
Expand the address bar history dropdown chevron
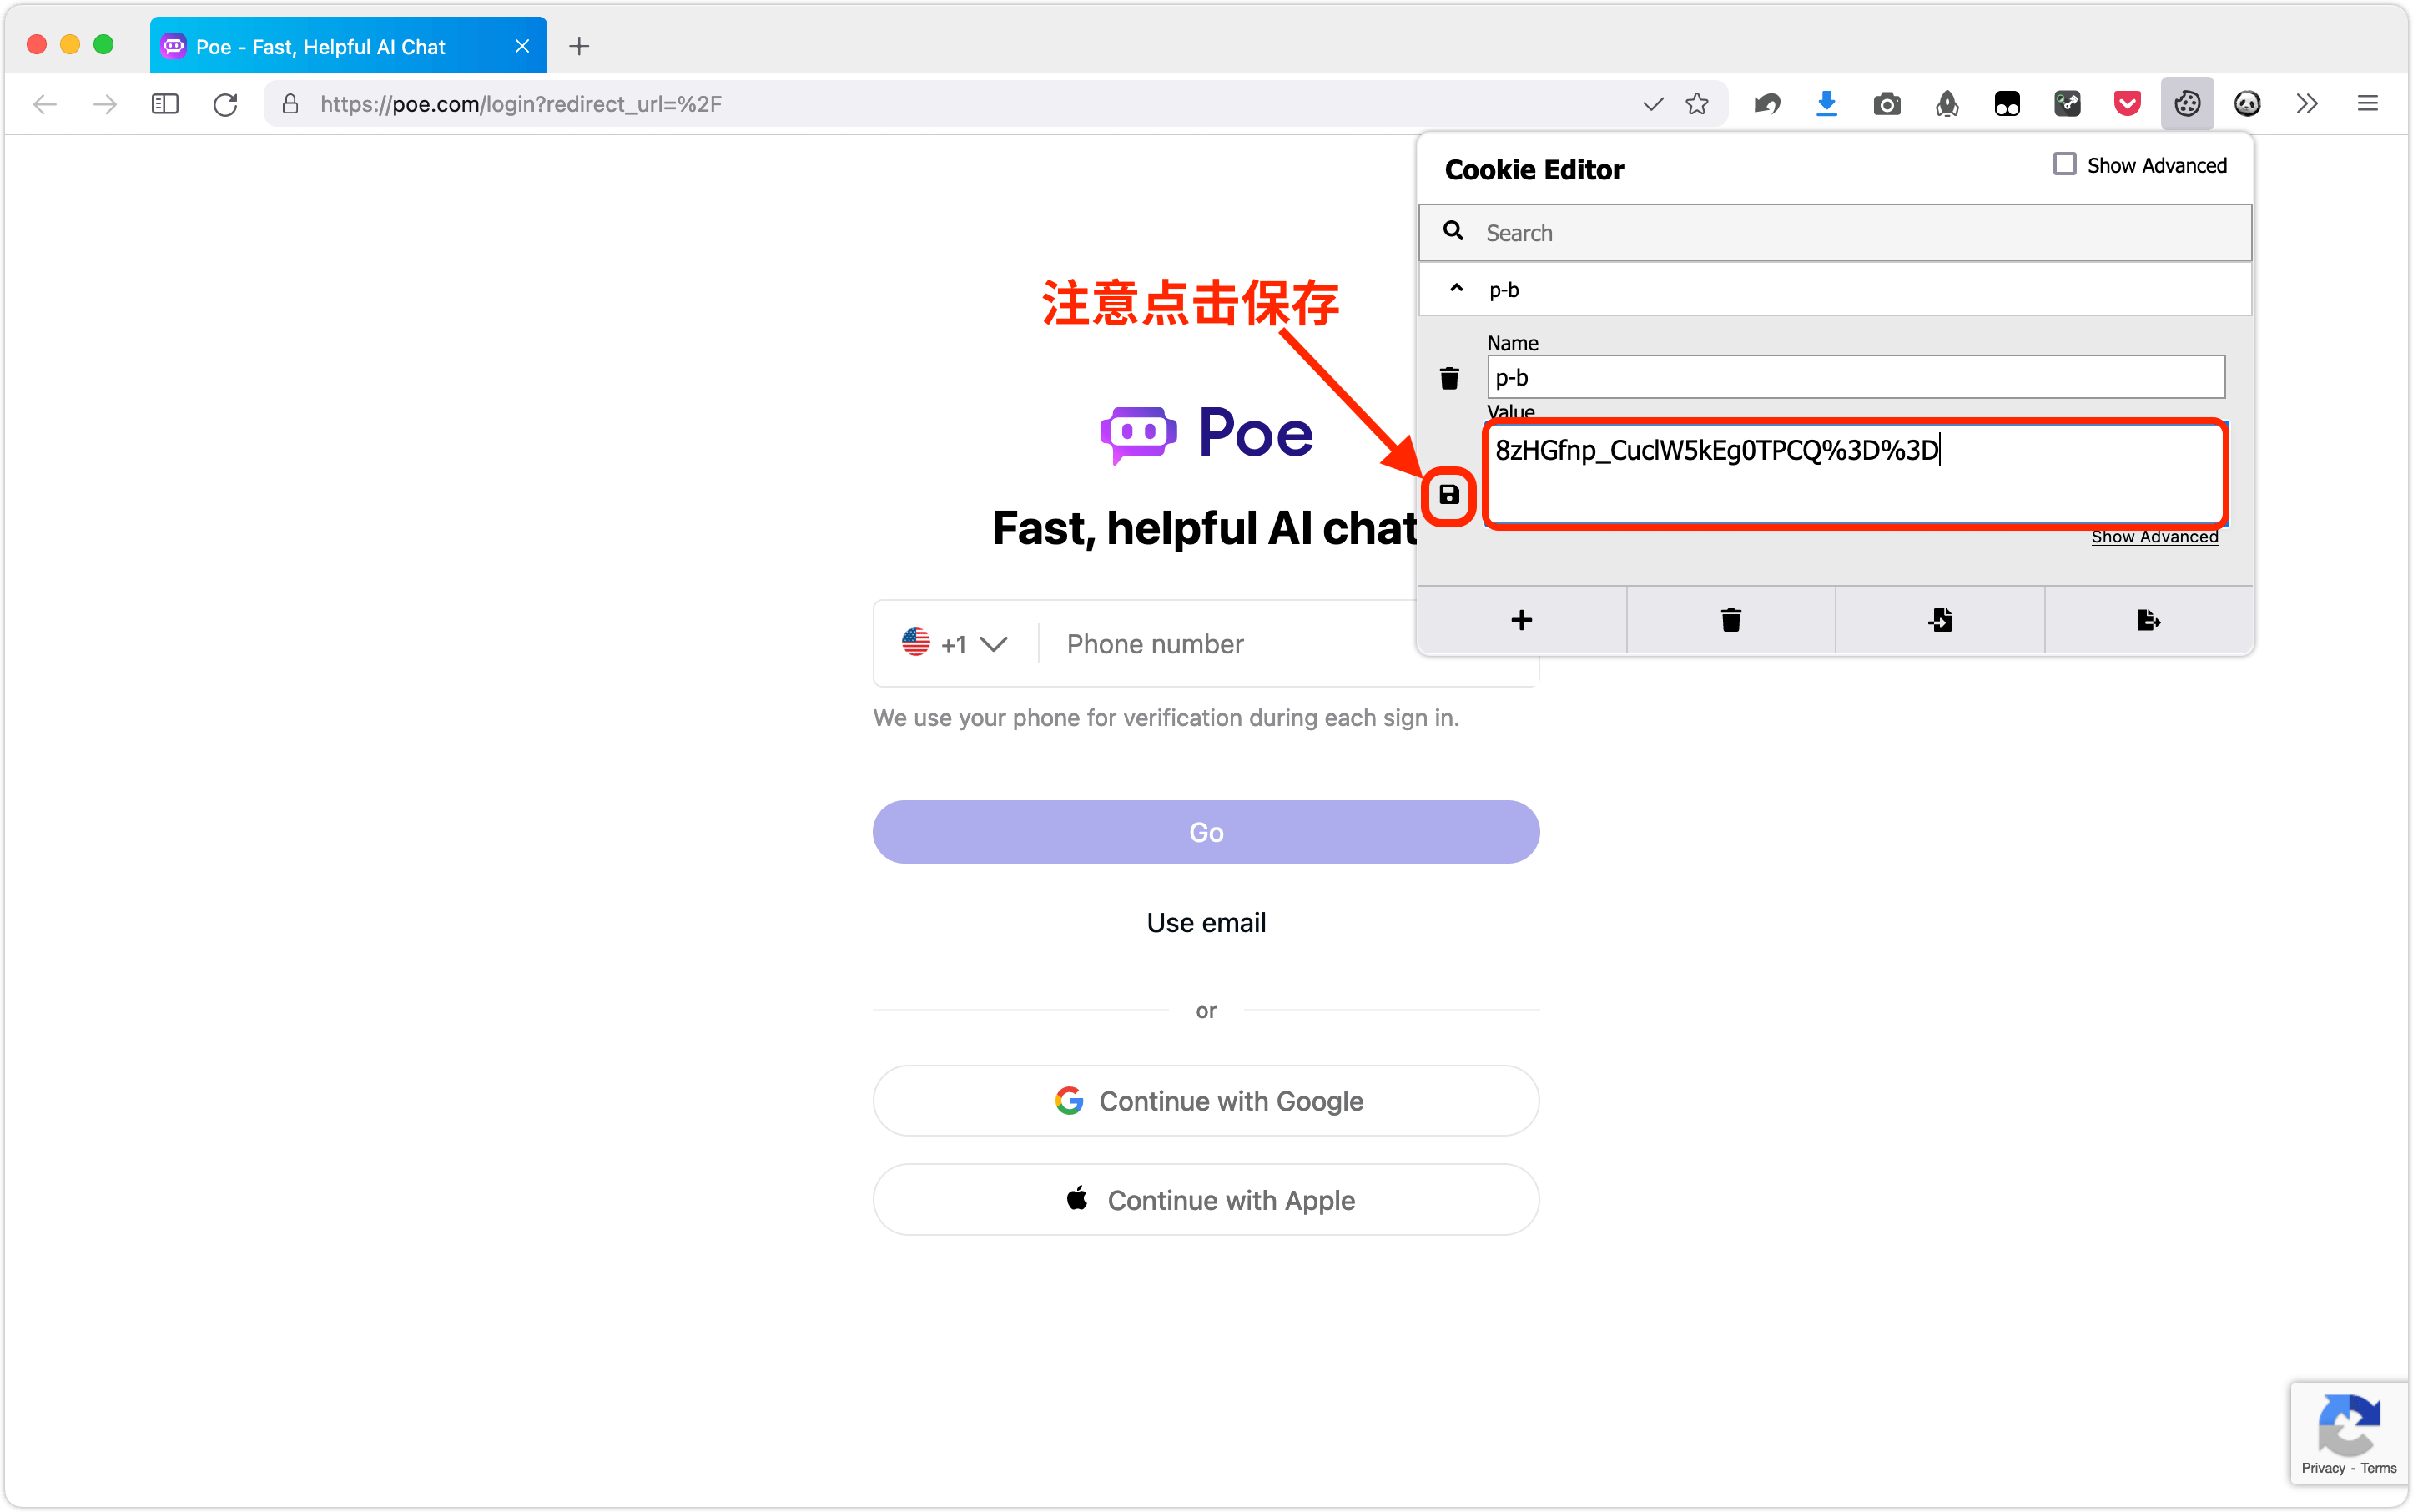[x=1653, y=104]
